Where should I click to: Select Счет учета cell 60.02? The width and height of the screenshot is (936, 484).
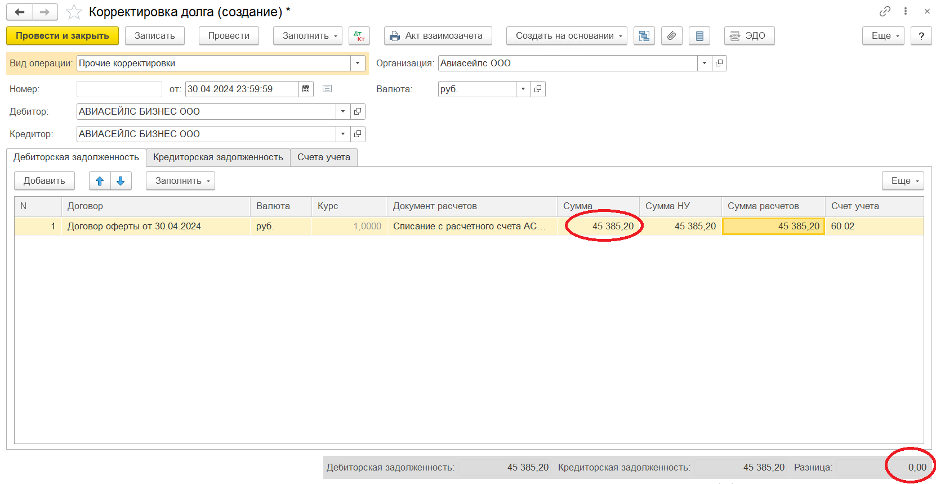point(874,226)
